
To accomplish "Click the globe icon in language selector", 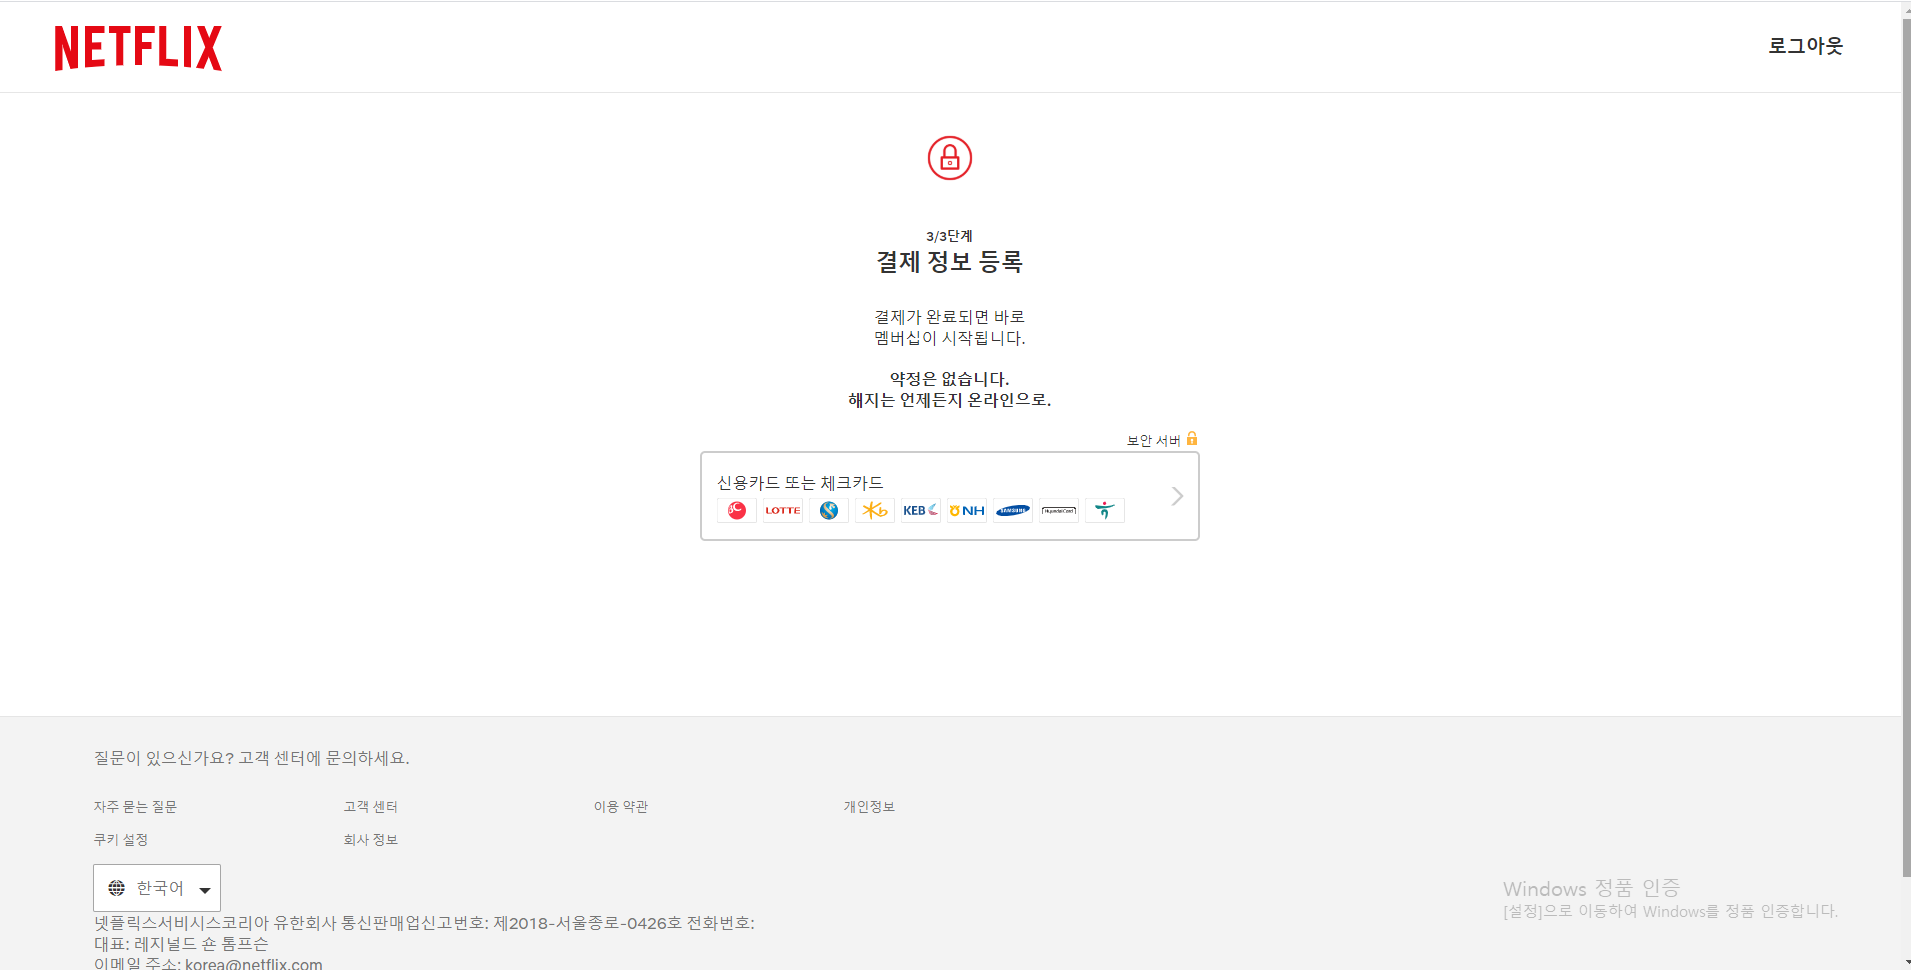I will click(x=117, y=888).
